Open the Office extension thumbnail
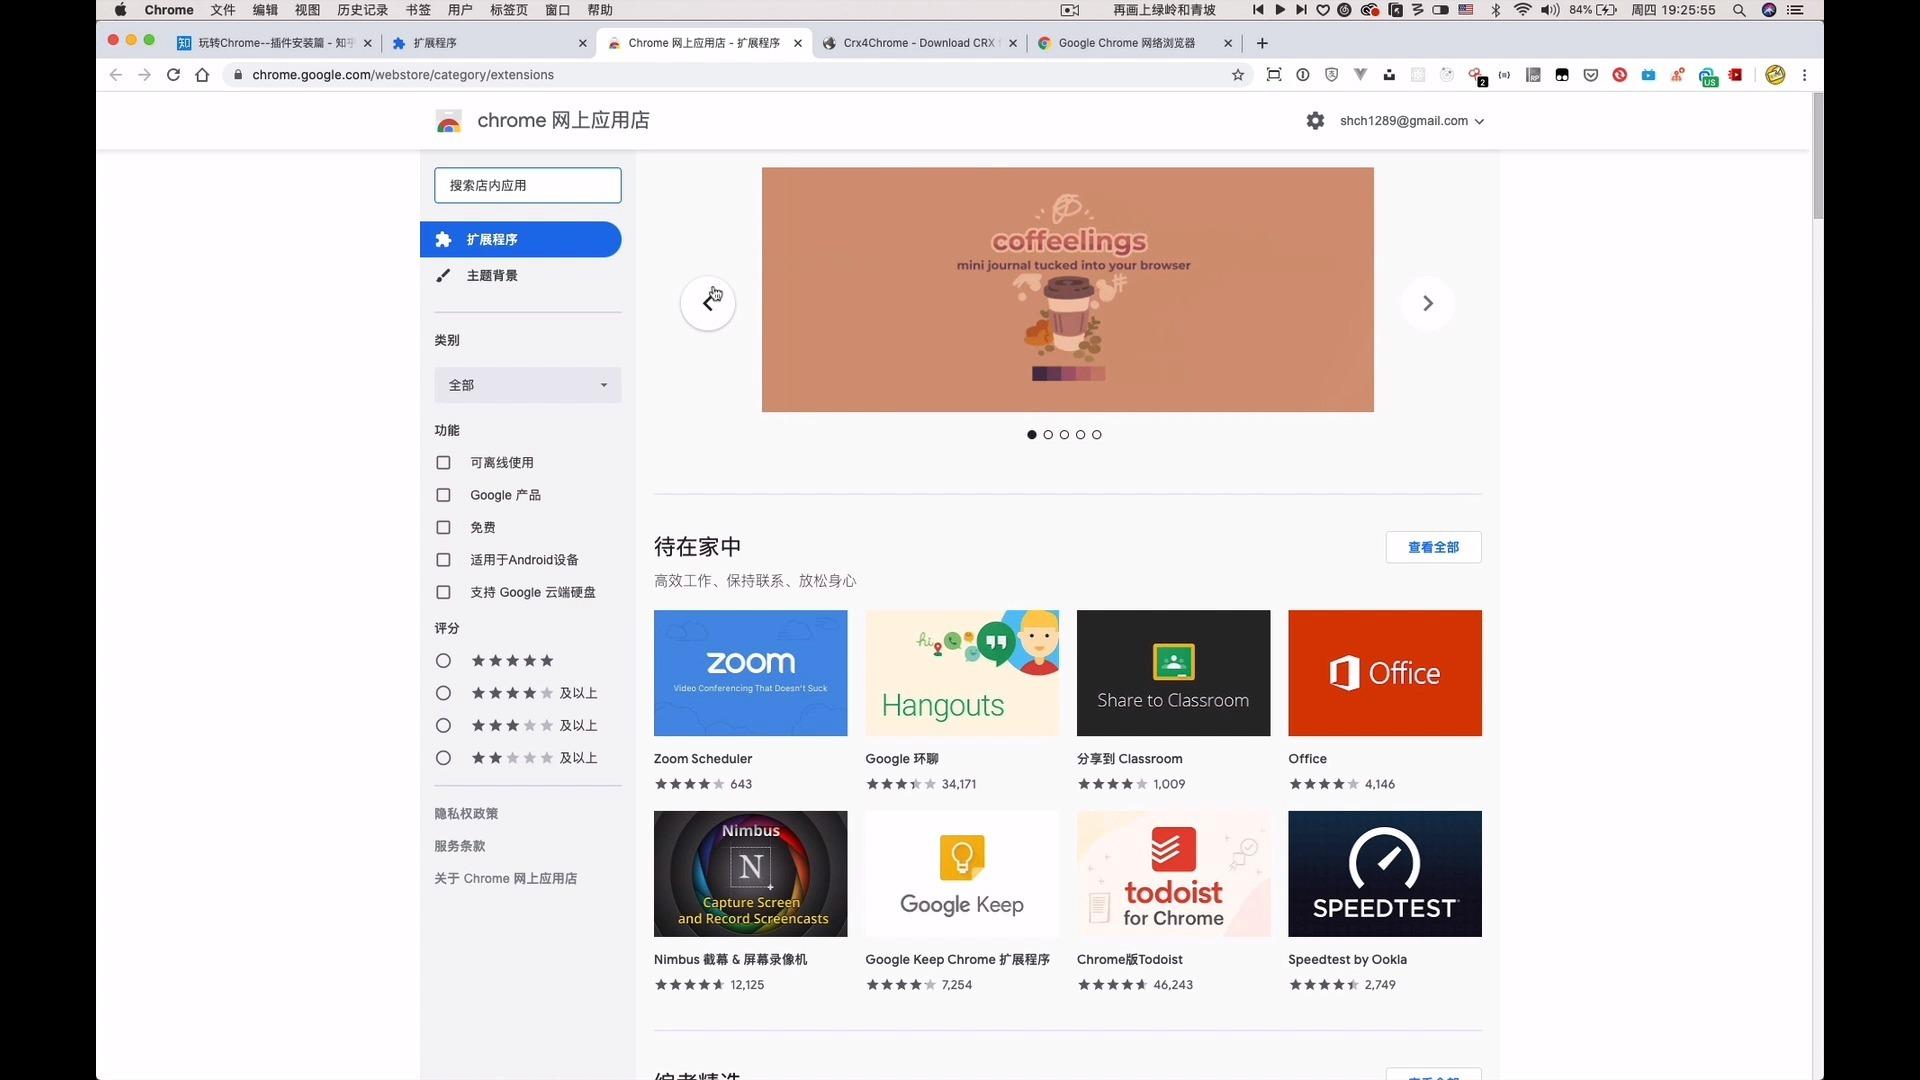This screenshot has width=1920, height=1080. 1384,673
